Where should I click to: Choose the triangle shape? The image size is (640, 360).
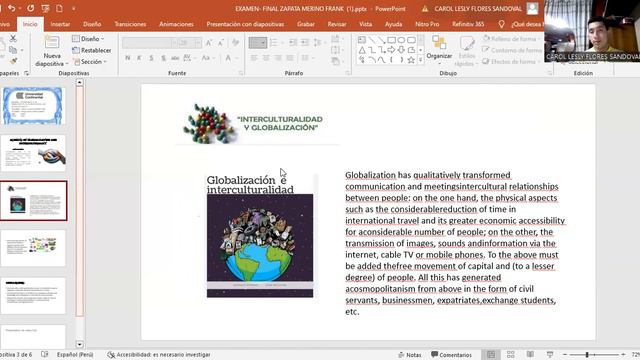click(x=362, y=50)
